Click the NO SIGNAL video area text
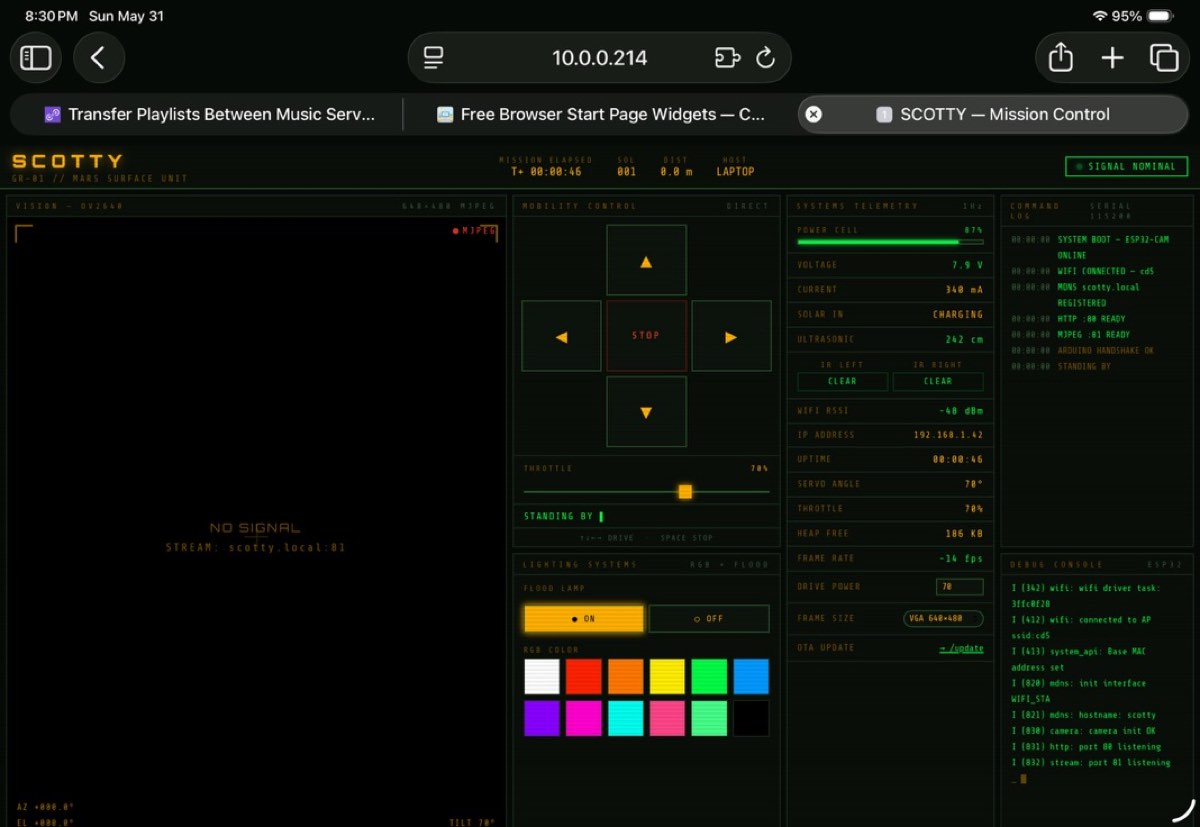Viewport: 1200px width, 827px height. [255, 528]
